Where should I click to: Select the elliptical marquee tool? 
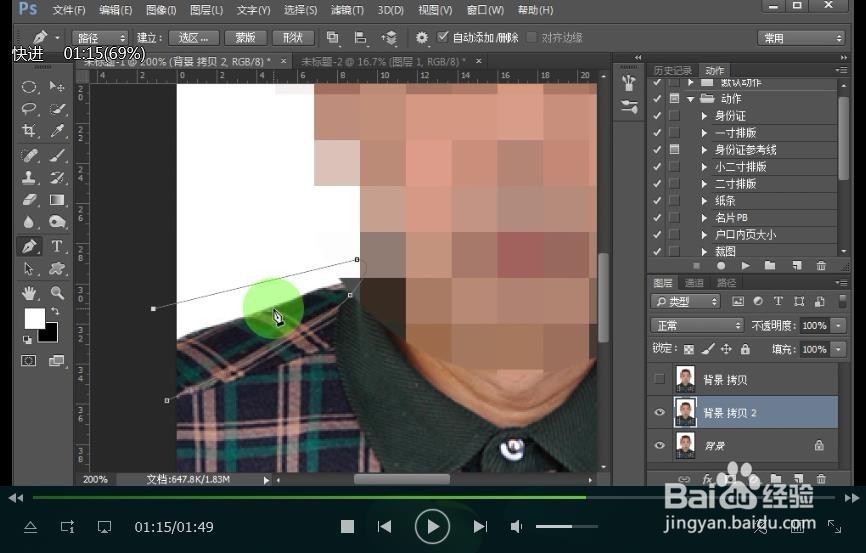(29, 87)
